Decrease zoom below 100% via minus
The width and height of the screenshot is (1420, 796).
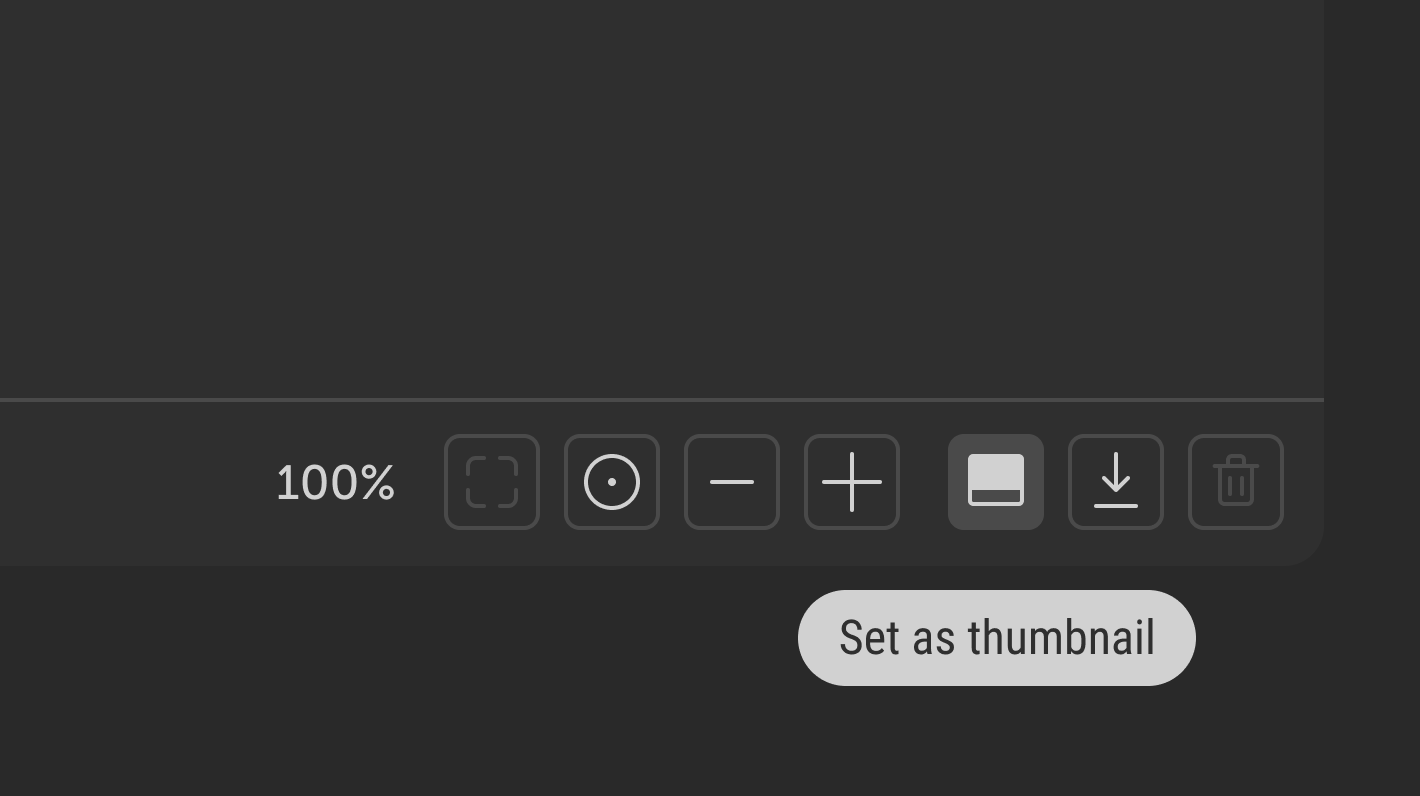coord(732,482)
